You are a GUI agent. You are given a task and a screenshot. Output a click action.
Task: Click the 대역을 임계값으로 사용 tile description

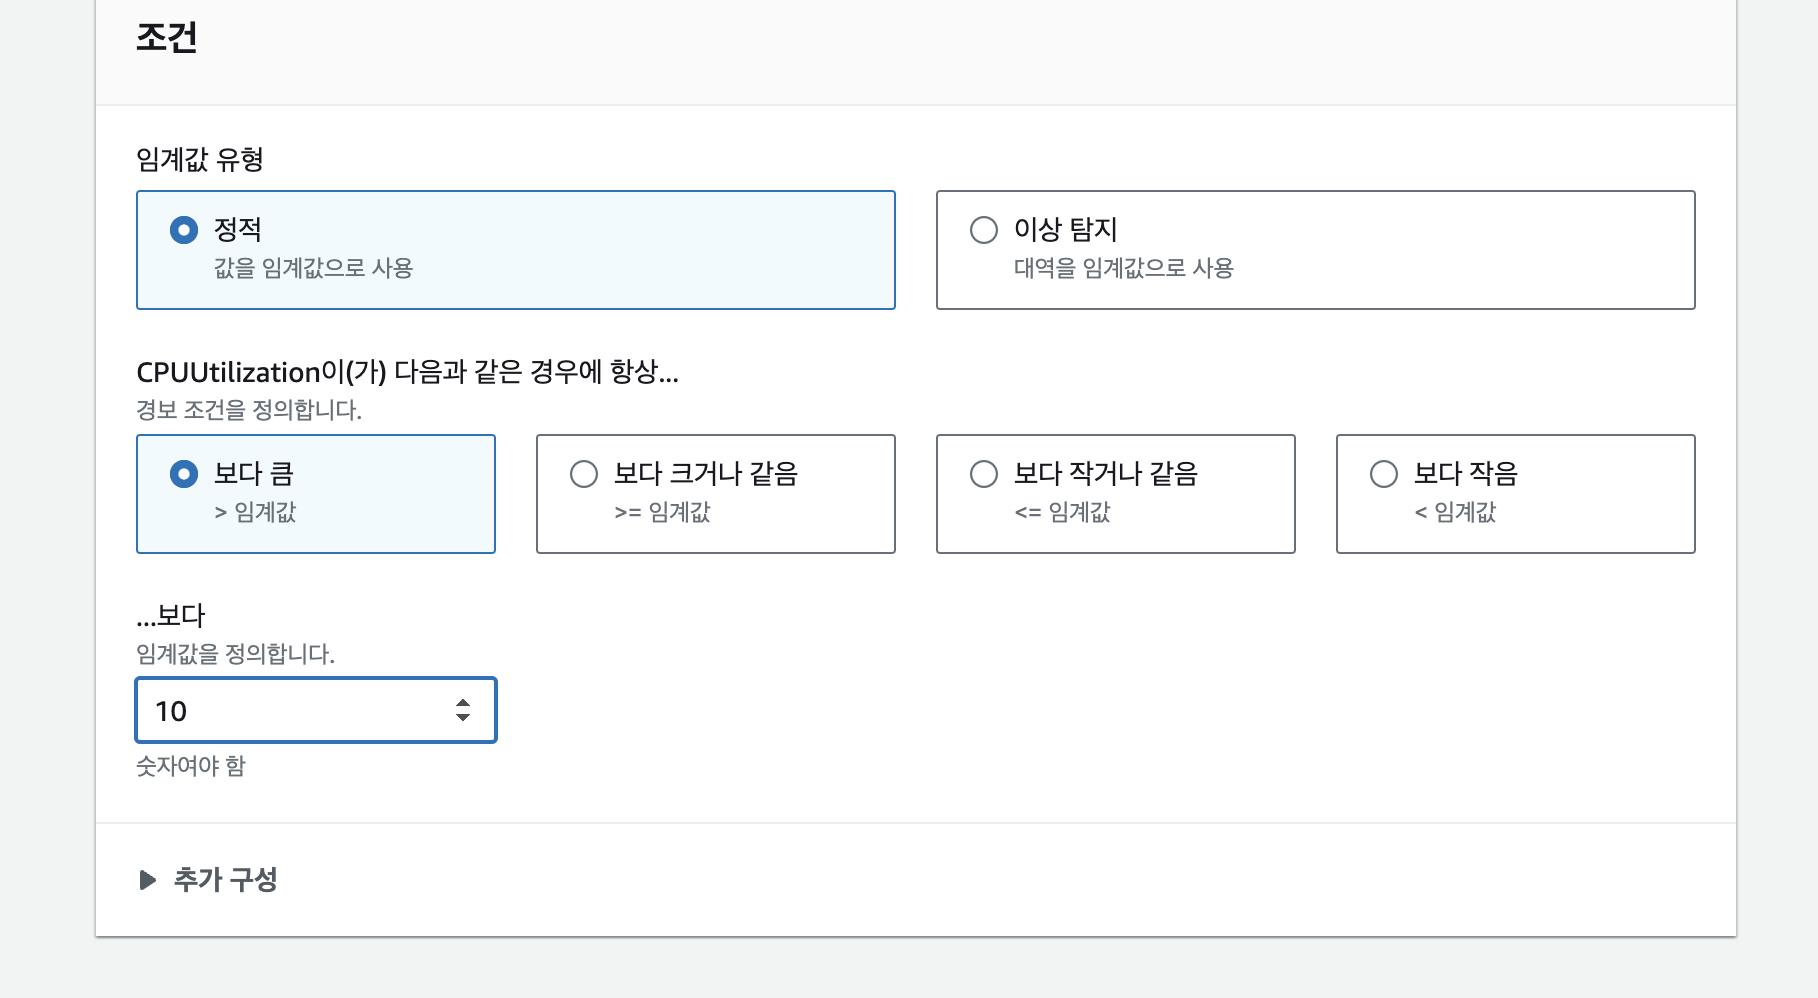(x=1123, y=268)
